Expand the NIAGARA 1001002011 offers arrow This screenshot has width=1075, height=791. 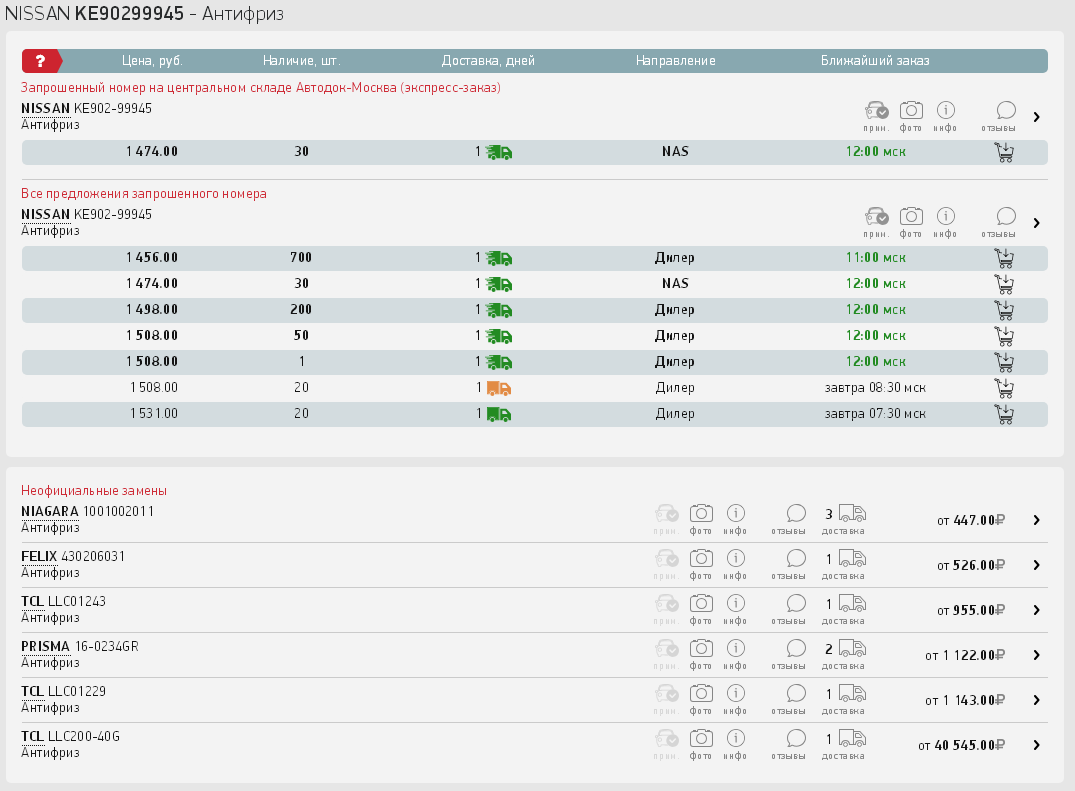(1037, 520)
